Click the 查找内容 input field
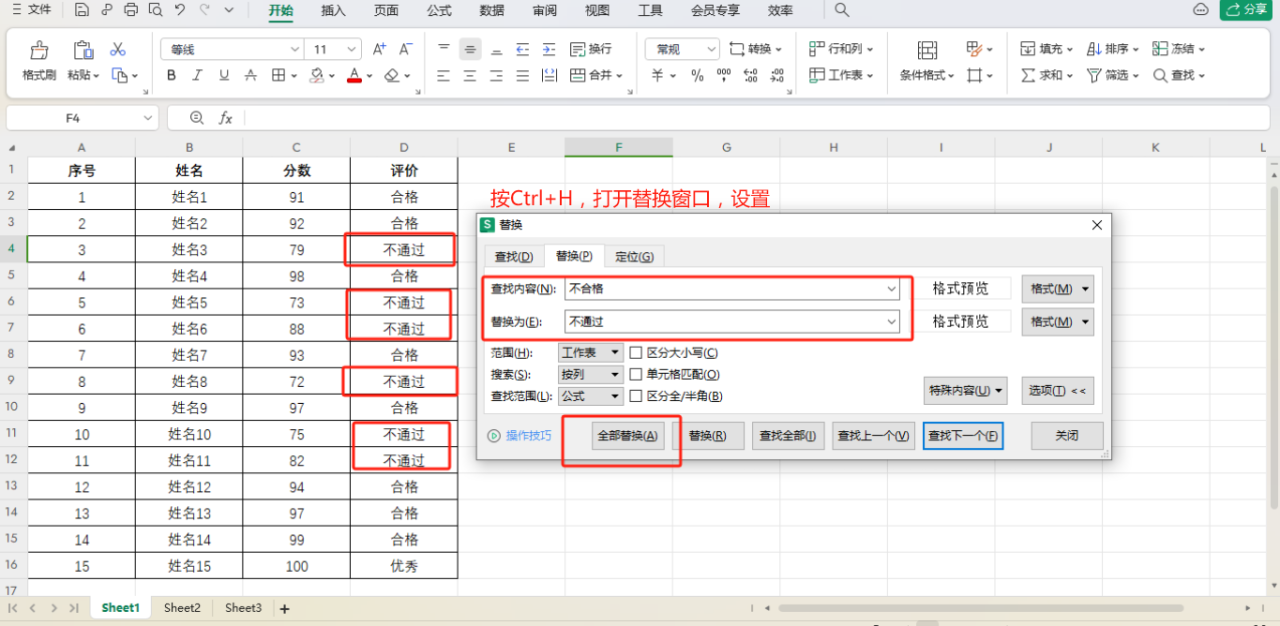This screenshot has width=1280, height=626. (x=732, y=289)
